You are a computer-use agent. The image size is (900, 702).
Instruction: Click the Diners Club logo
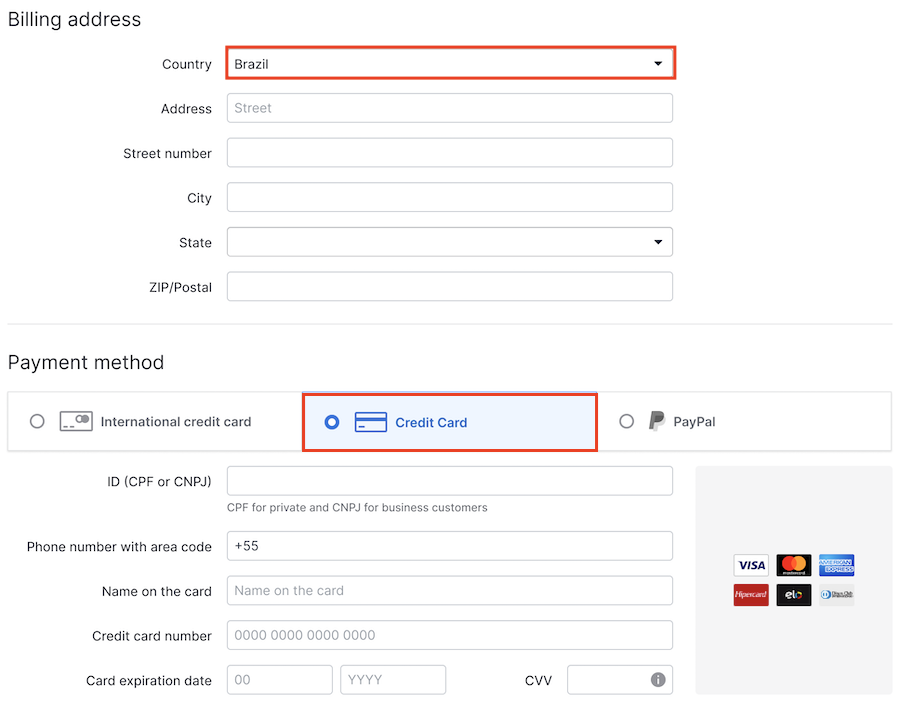[x=836, y=595]
